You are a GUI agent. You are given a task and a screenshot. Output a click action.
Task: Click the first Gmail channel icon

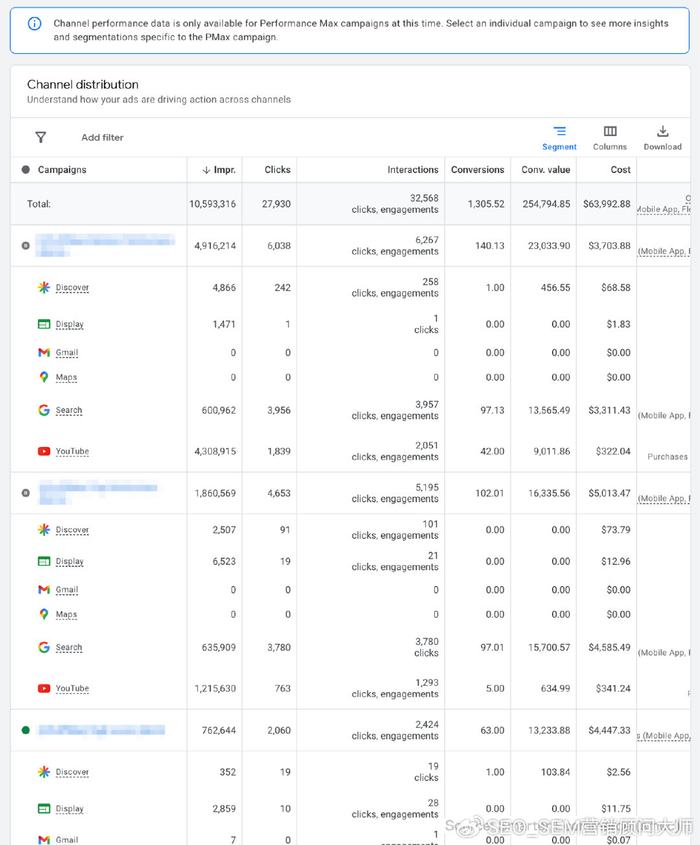[44, 352]
